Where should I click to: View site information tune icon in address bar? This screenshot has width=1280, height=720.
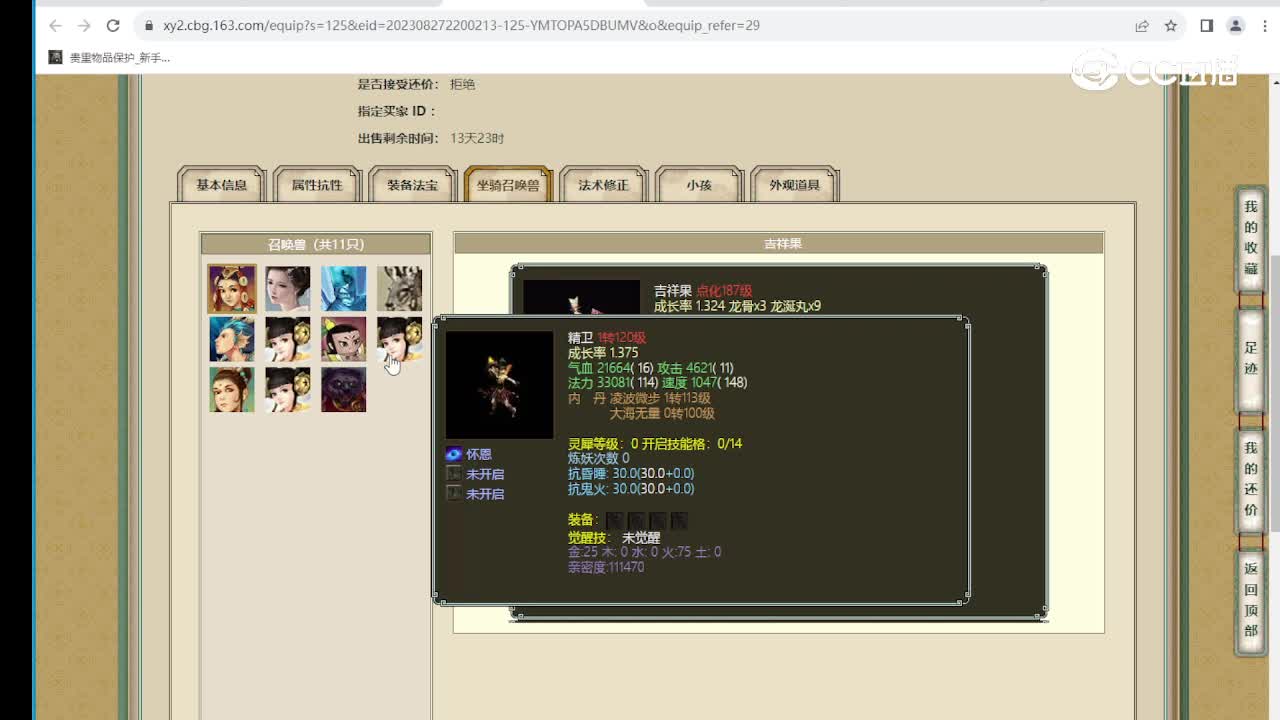coord(148,26)
